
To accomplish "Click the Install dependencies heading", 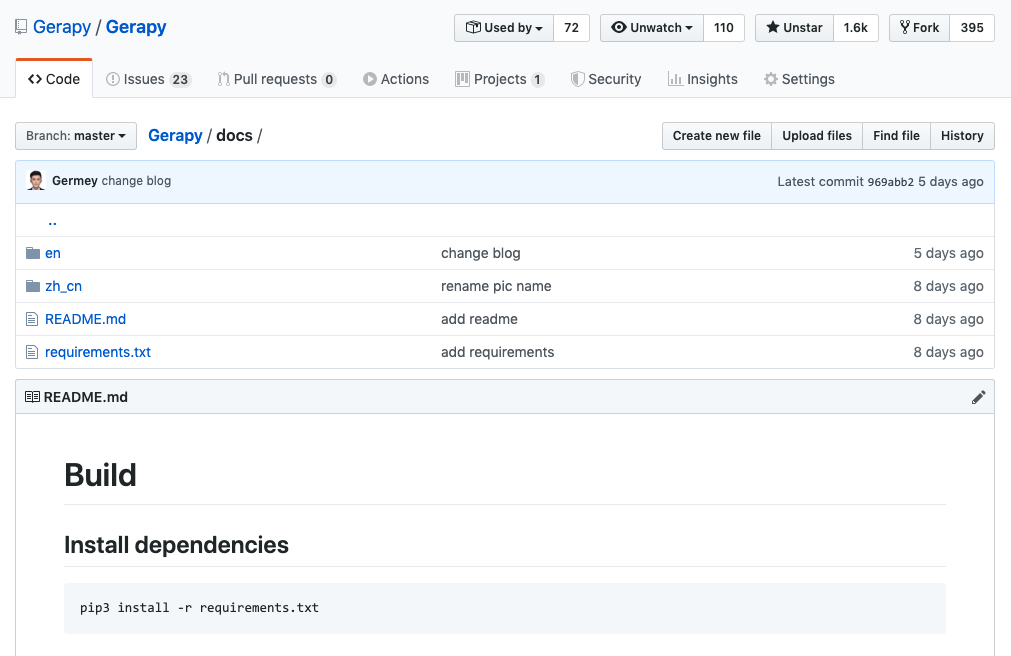I will coord(176,545).
